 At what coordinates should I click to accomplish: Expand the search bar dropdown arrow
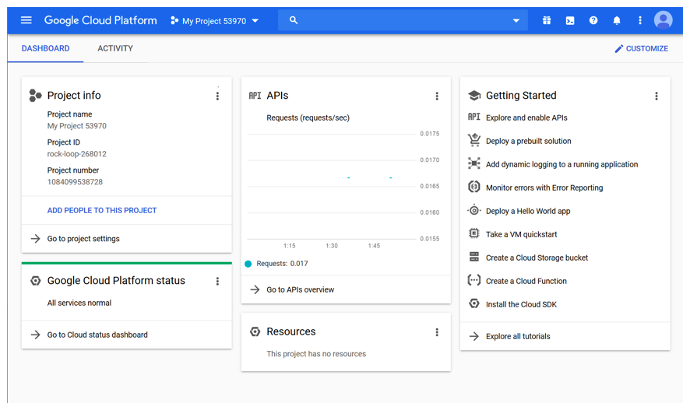pos(516,21)
